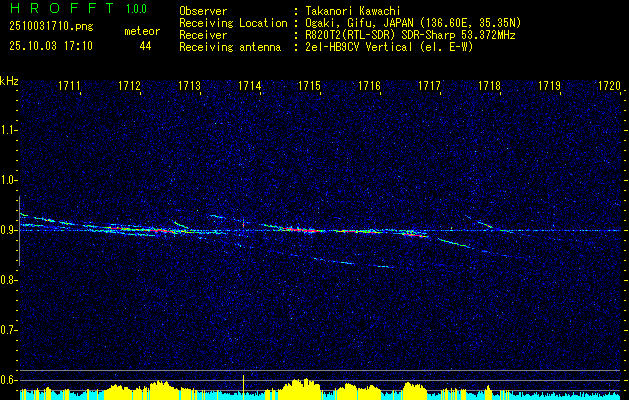This screenshot has width=629, height=400.
Task: Click the 1714 time axis marker
Action: point(249,86)
